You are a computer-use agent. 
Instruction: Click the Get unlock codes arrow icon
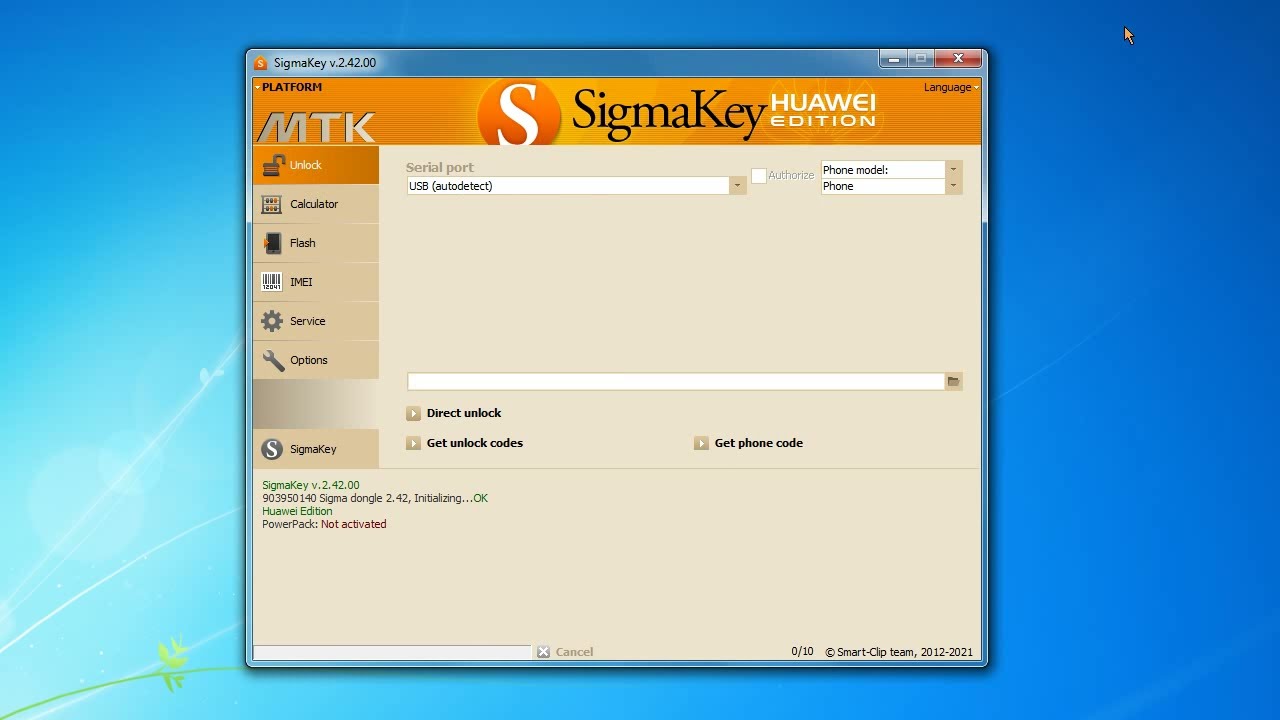click(x=413, y=443)
